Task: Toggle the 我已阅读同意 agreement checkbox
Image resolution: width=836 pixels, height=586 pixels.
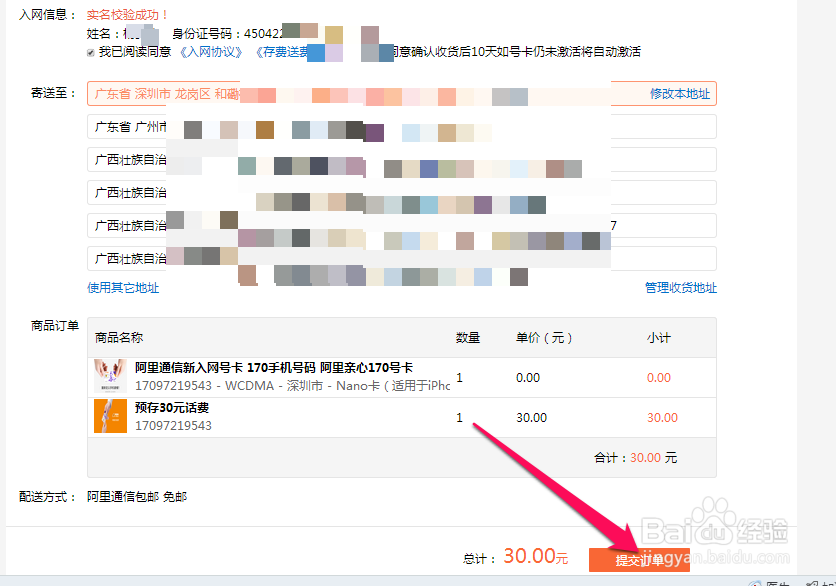Action: pos(91,52)
